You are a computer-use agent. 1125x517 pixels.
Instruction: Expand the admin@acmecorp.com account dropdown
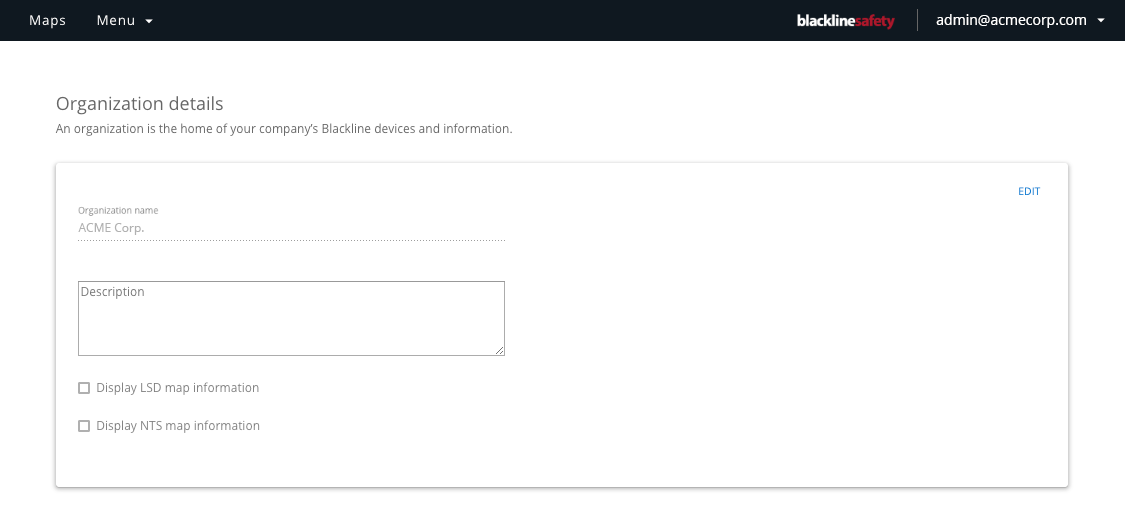pos(1020,21)
